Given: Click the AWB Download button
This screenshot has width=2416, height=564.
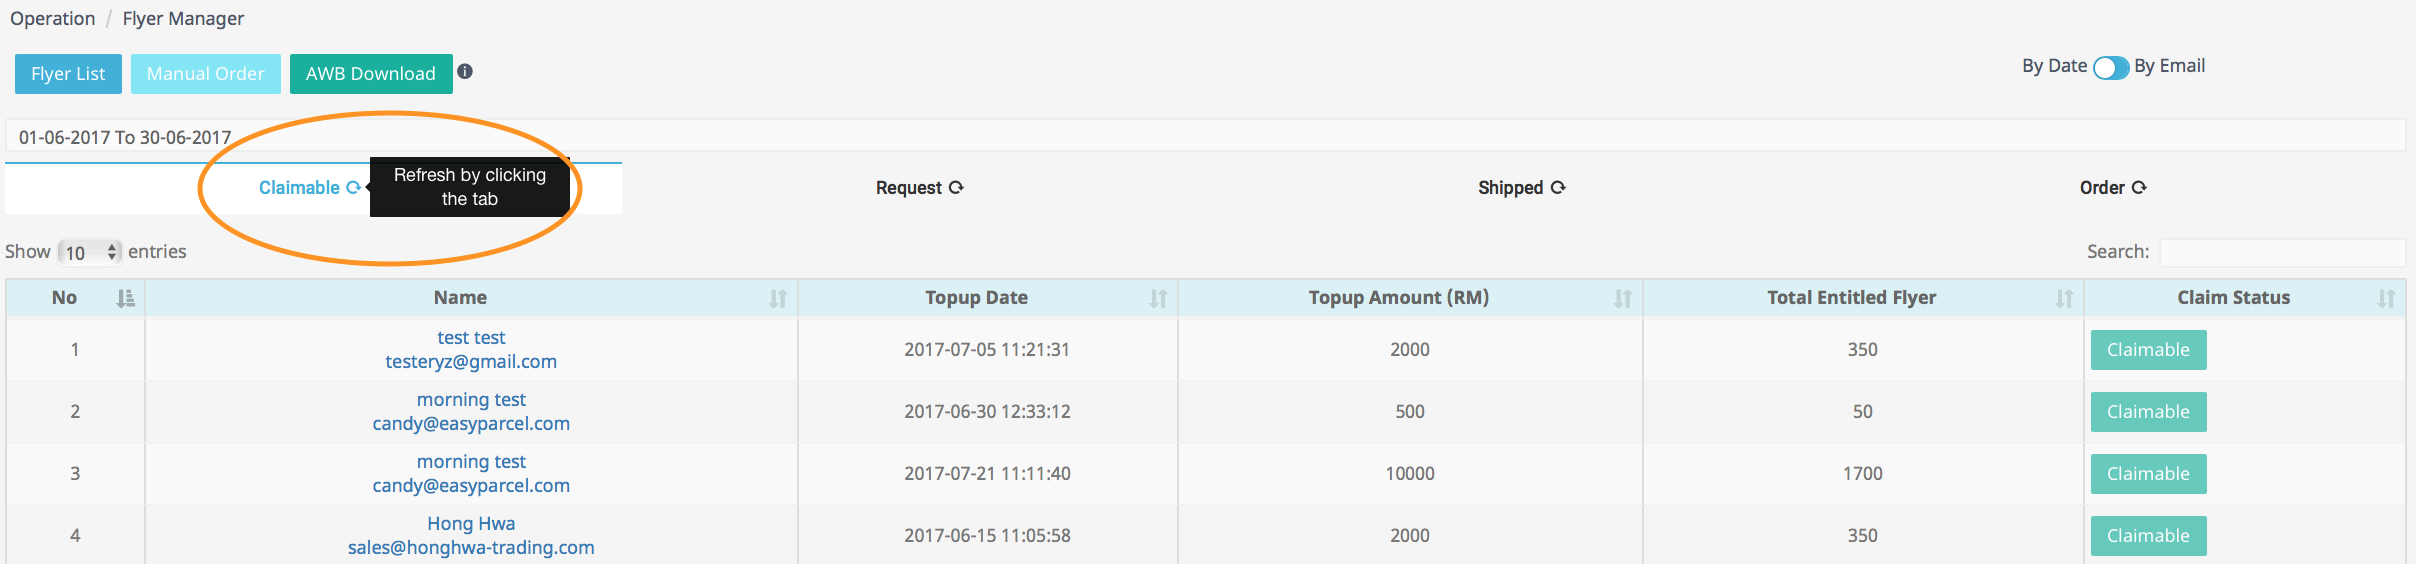Looking at the screenshot, I should (x=371, y=74).
